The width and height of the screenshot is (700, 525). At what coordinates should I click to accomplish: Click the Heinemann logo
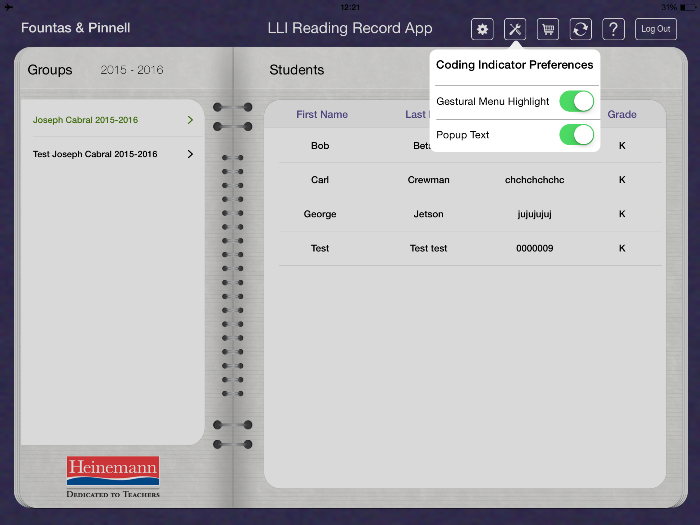[113, 477]
